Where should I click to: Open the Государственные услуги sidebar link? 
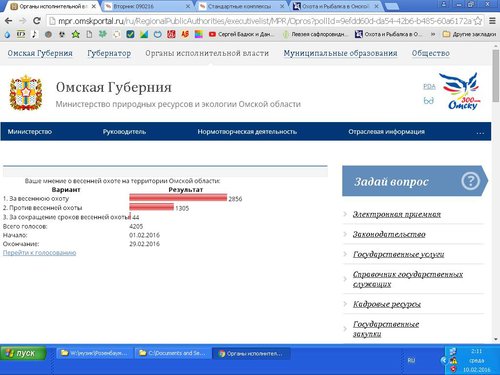pyautogui.click(x=398, y=254)
